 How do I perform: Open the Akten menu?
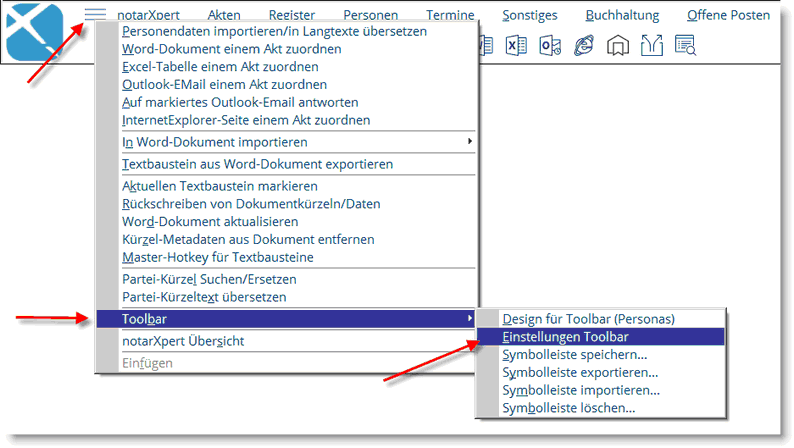(224, 15)
